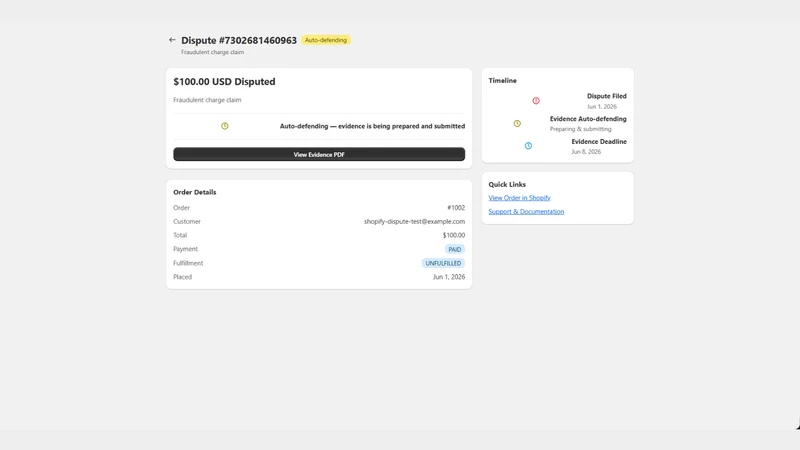The image size is (800, 450).
Task: Select customer email shopify-dispute-test@example.com
Action: tap(414, 221)
